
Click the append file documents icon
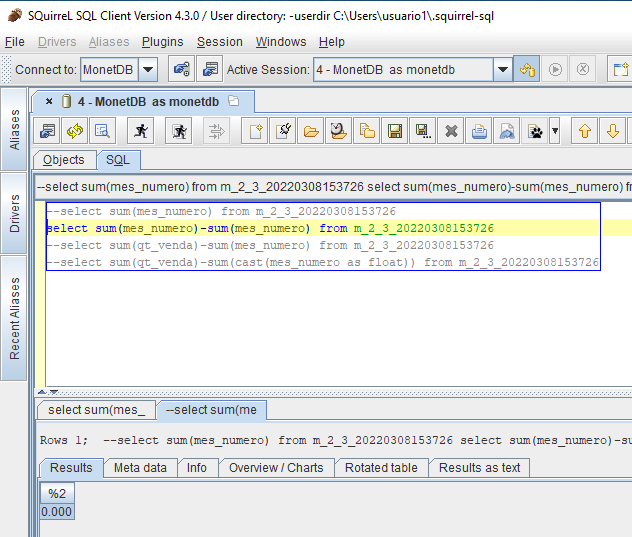pos(367,131)
